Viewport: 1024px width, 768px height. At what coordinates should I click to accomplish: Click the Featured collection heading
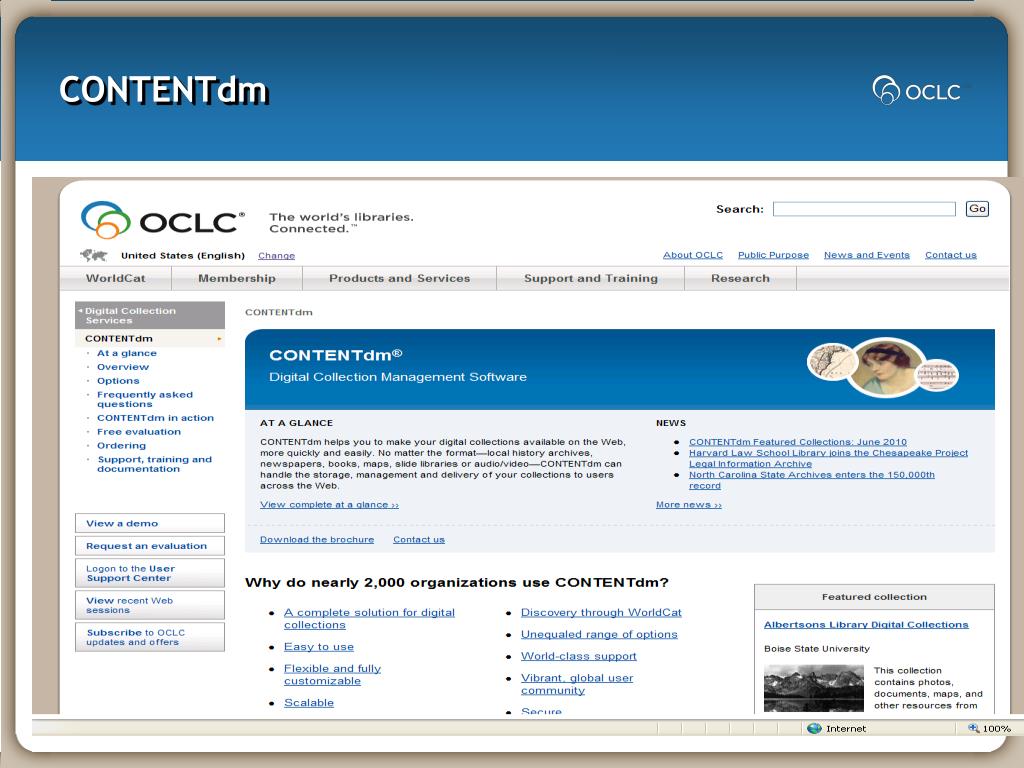click(x=874, y=597)
